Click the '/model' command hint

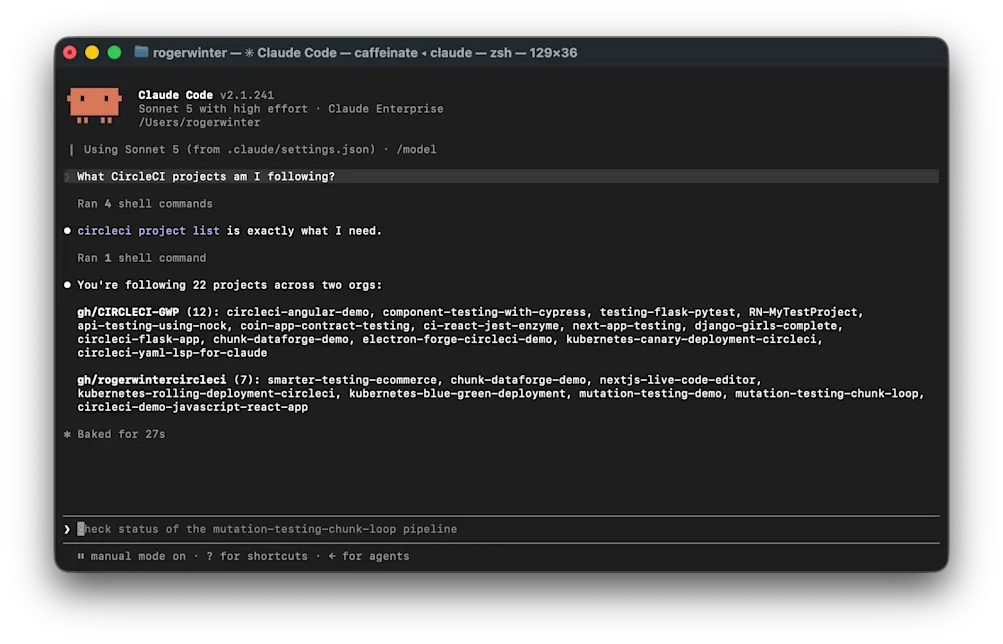point(416,149)
